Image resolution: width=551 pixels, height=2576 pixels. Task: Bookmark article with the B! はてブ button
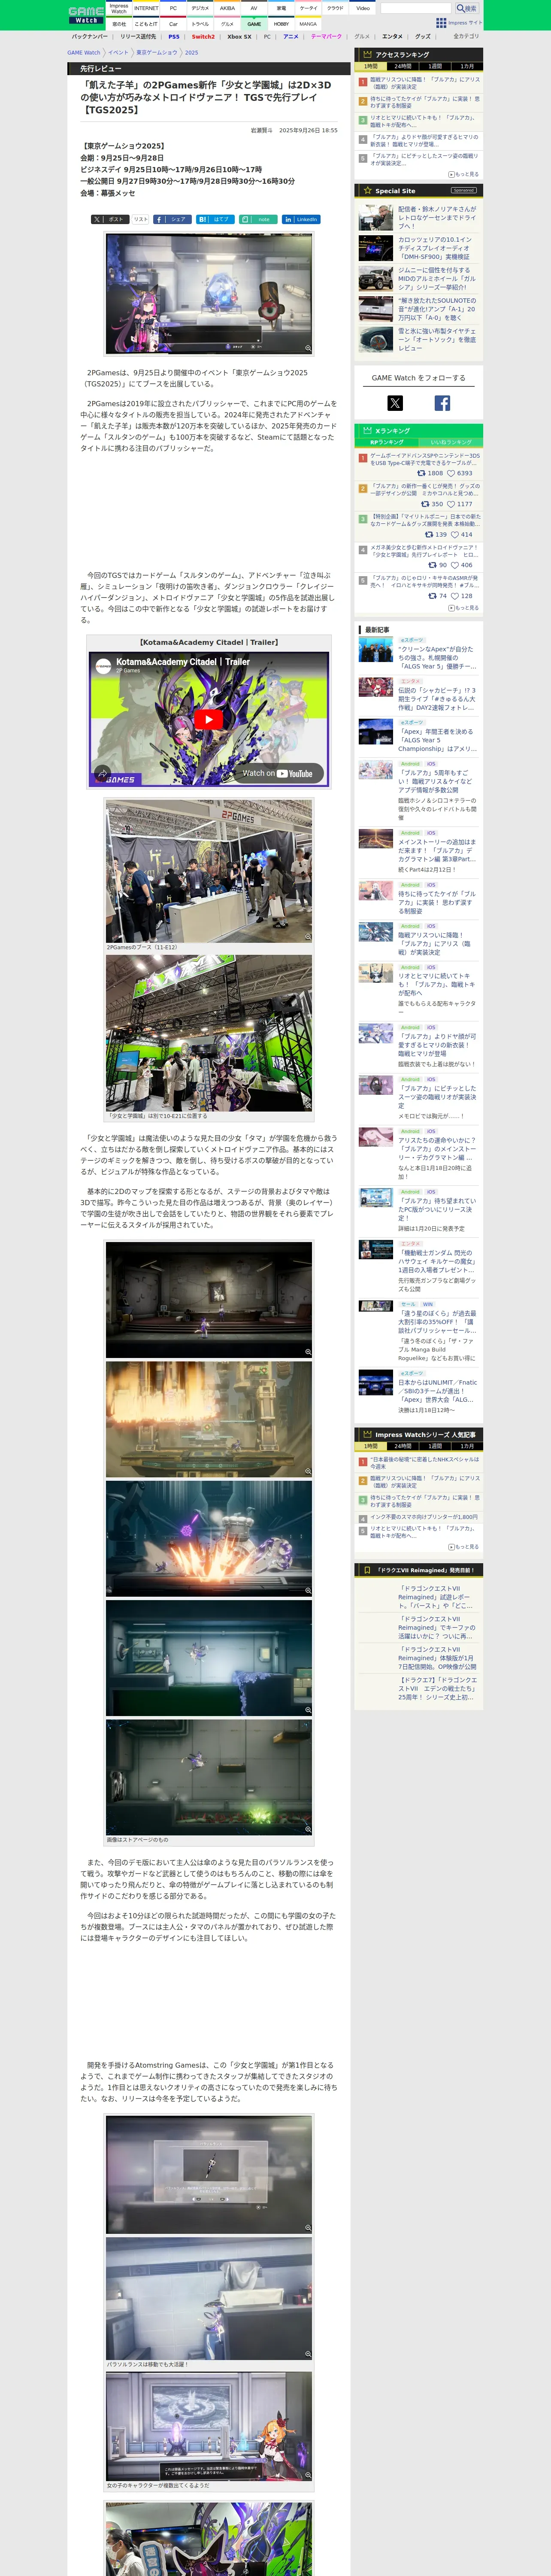tap(216, 219)
